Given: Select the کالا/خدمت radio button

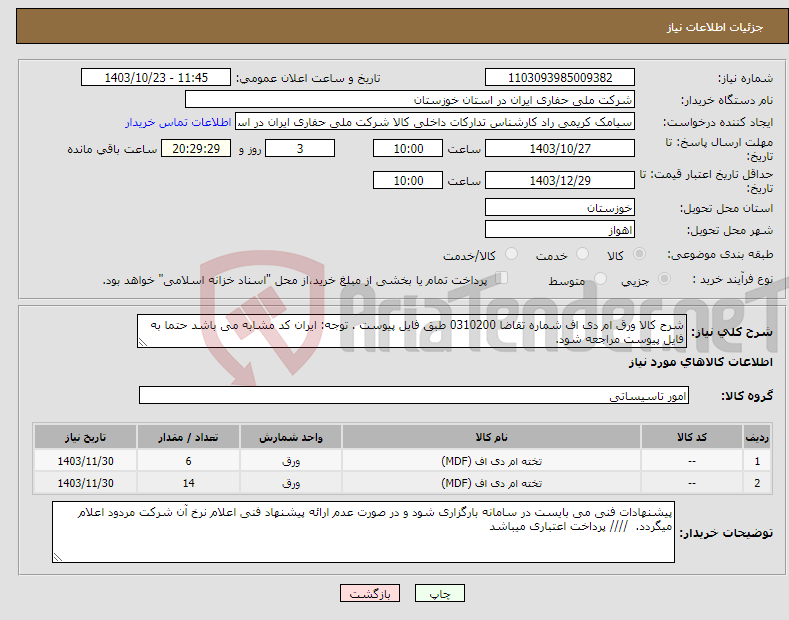Looking at the screenshot, I should [x=511, y=254].
